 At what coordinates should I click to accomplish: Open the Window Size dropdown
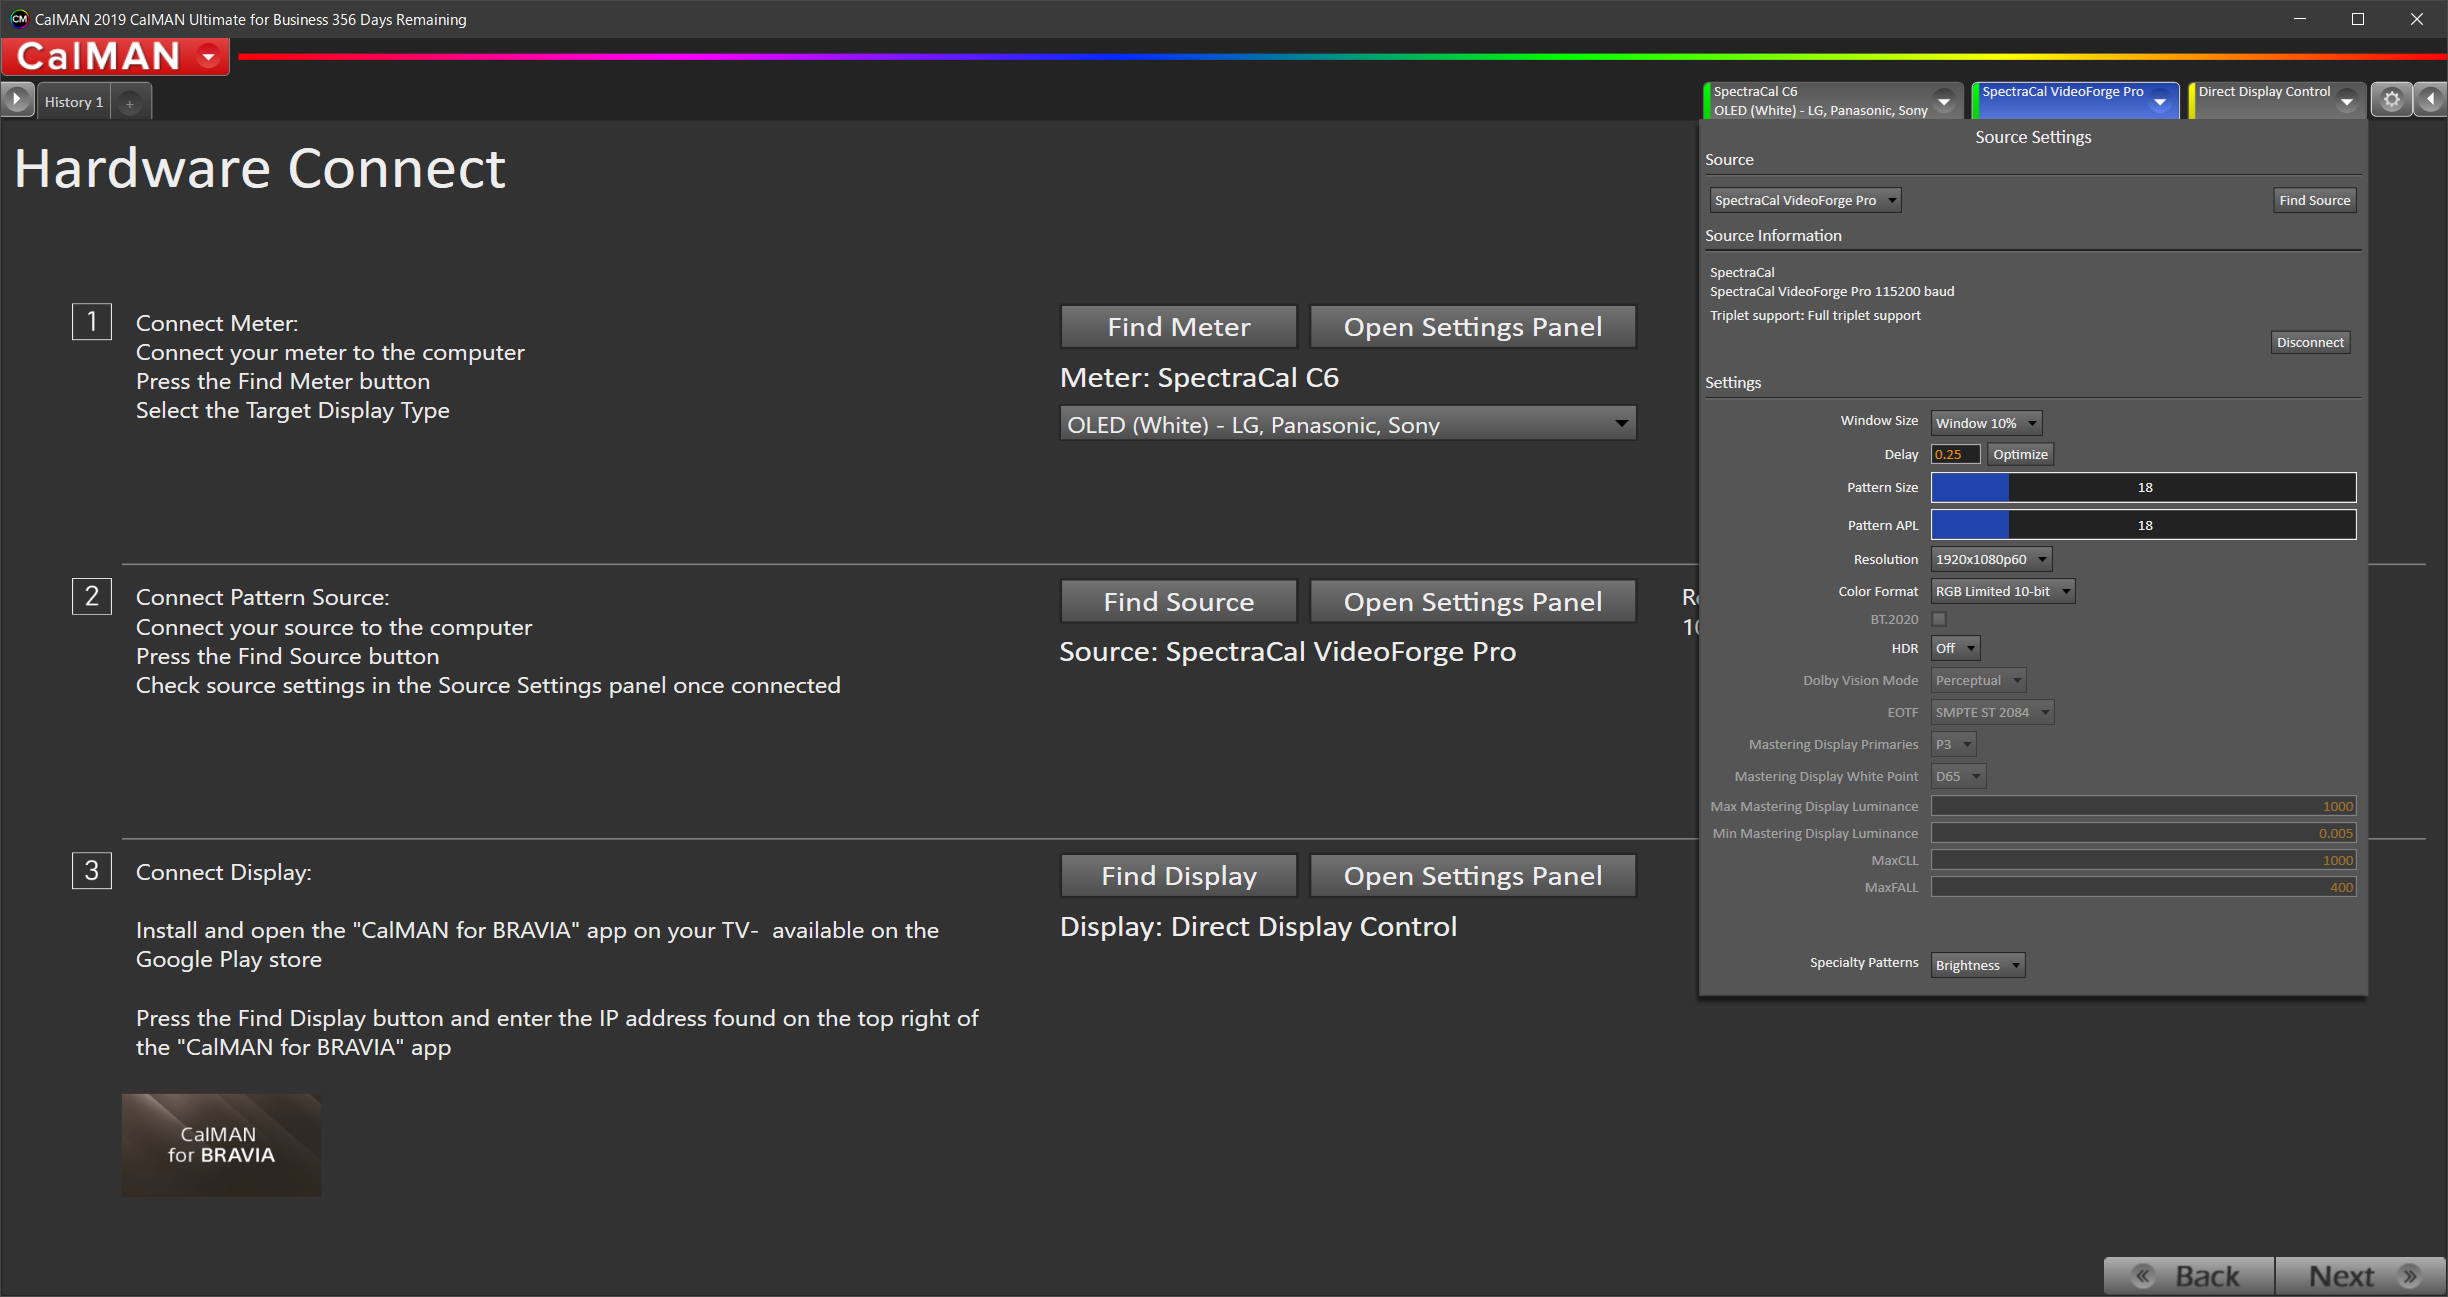coord(1986,423)
